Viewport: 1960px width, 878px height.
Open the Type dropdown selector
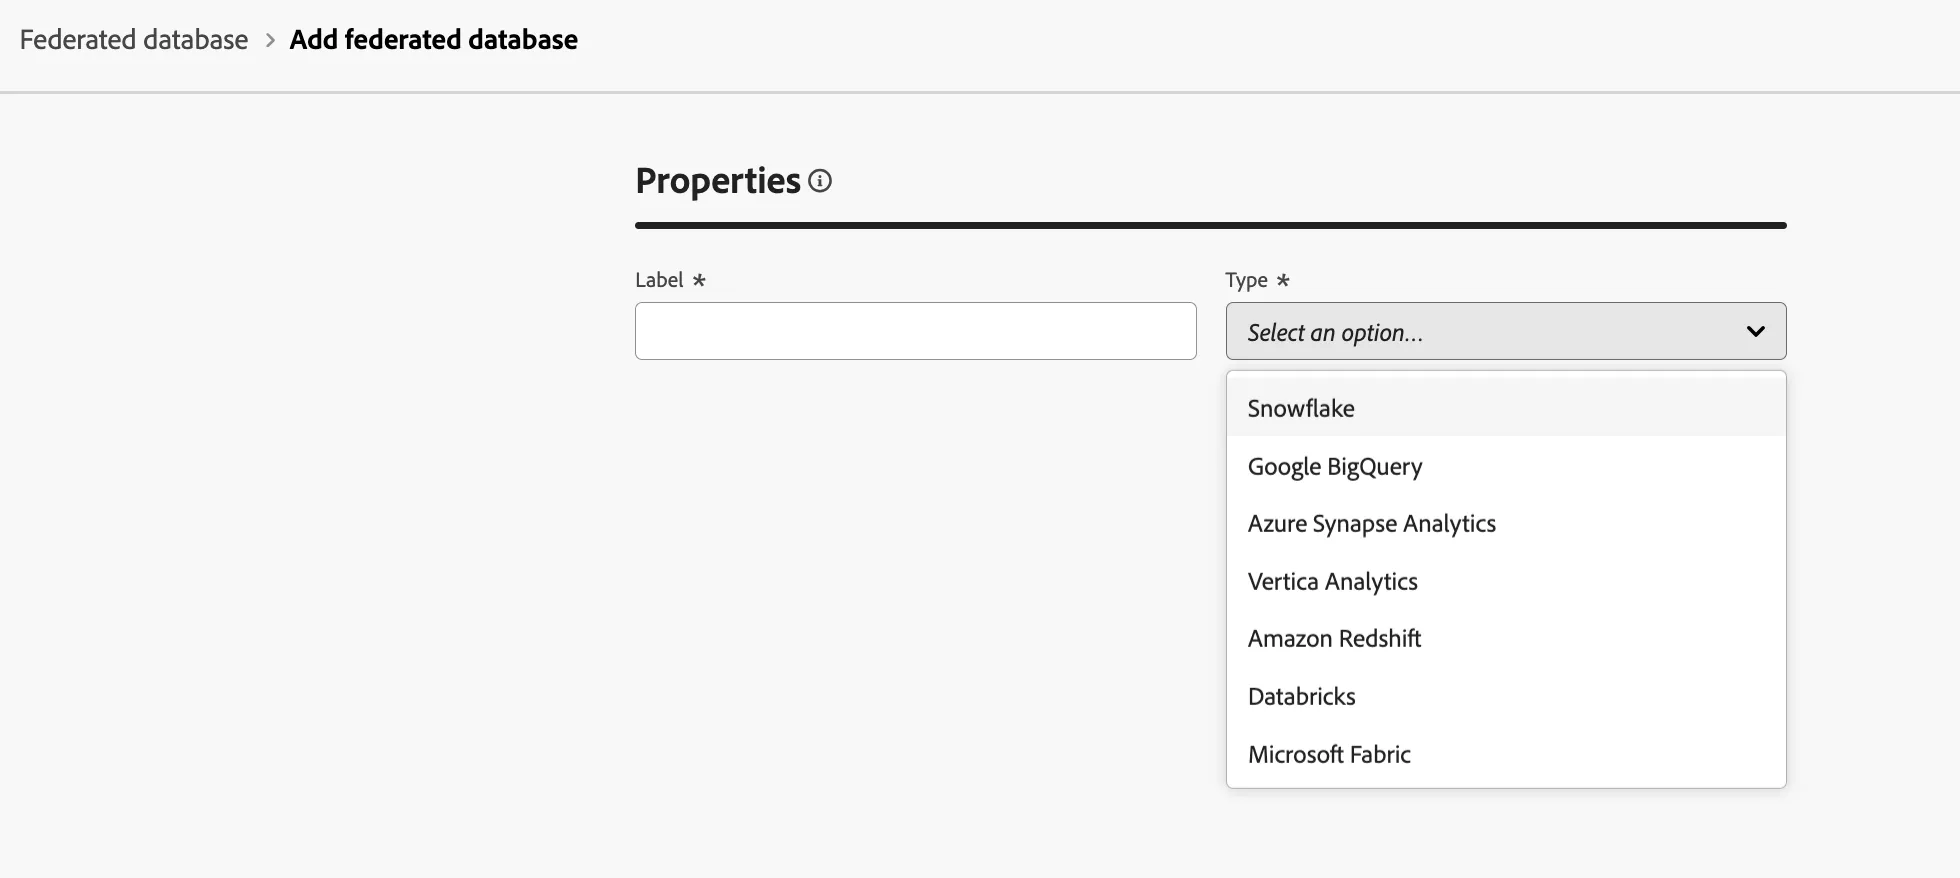1506,331
